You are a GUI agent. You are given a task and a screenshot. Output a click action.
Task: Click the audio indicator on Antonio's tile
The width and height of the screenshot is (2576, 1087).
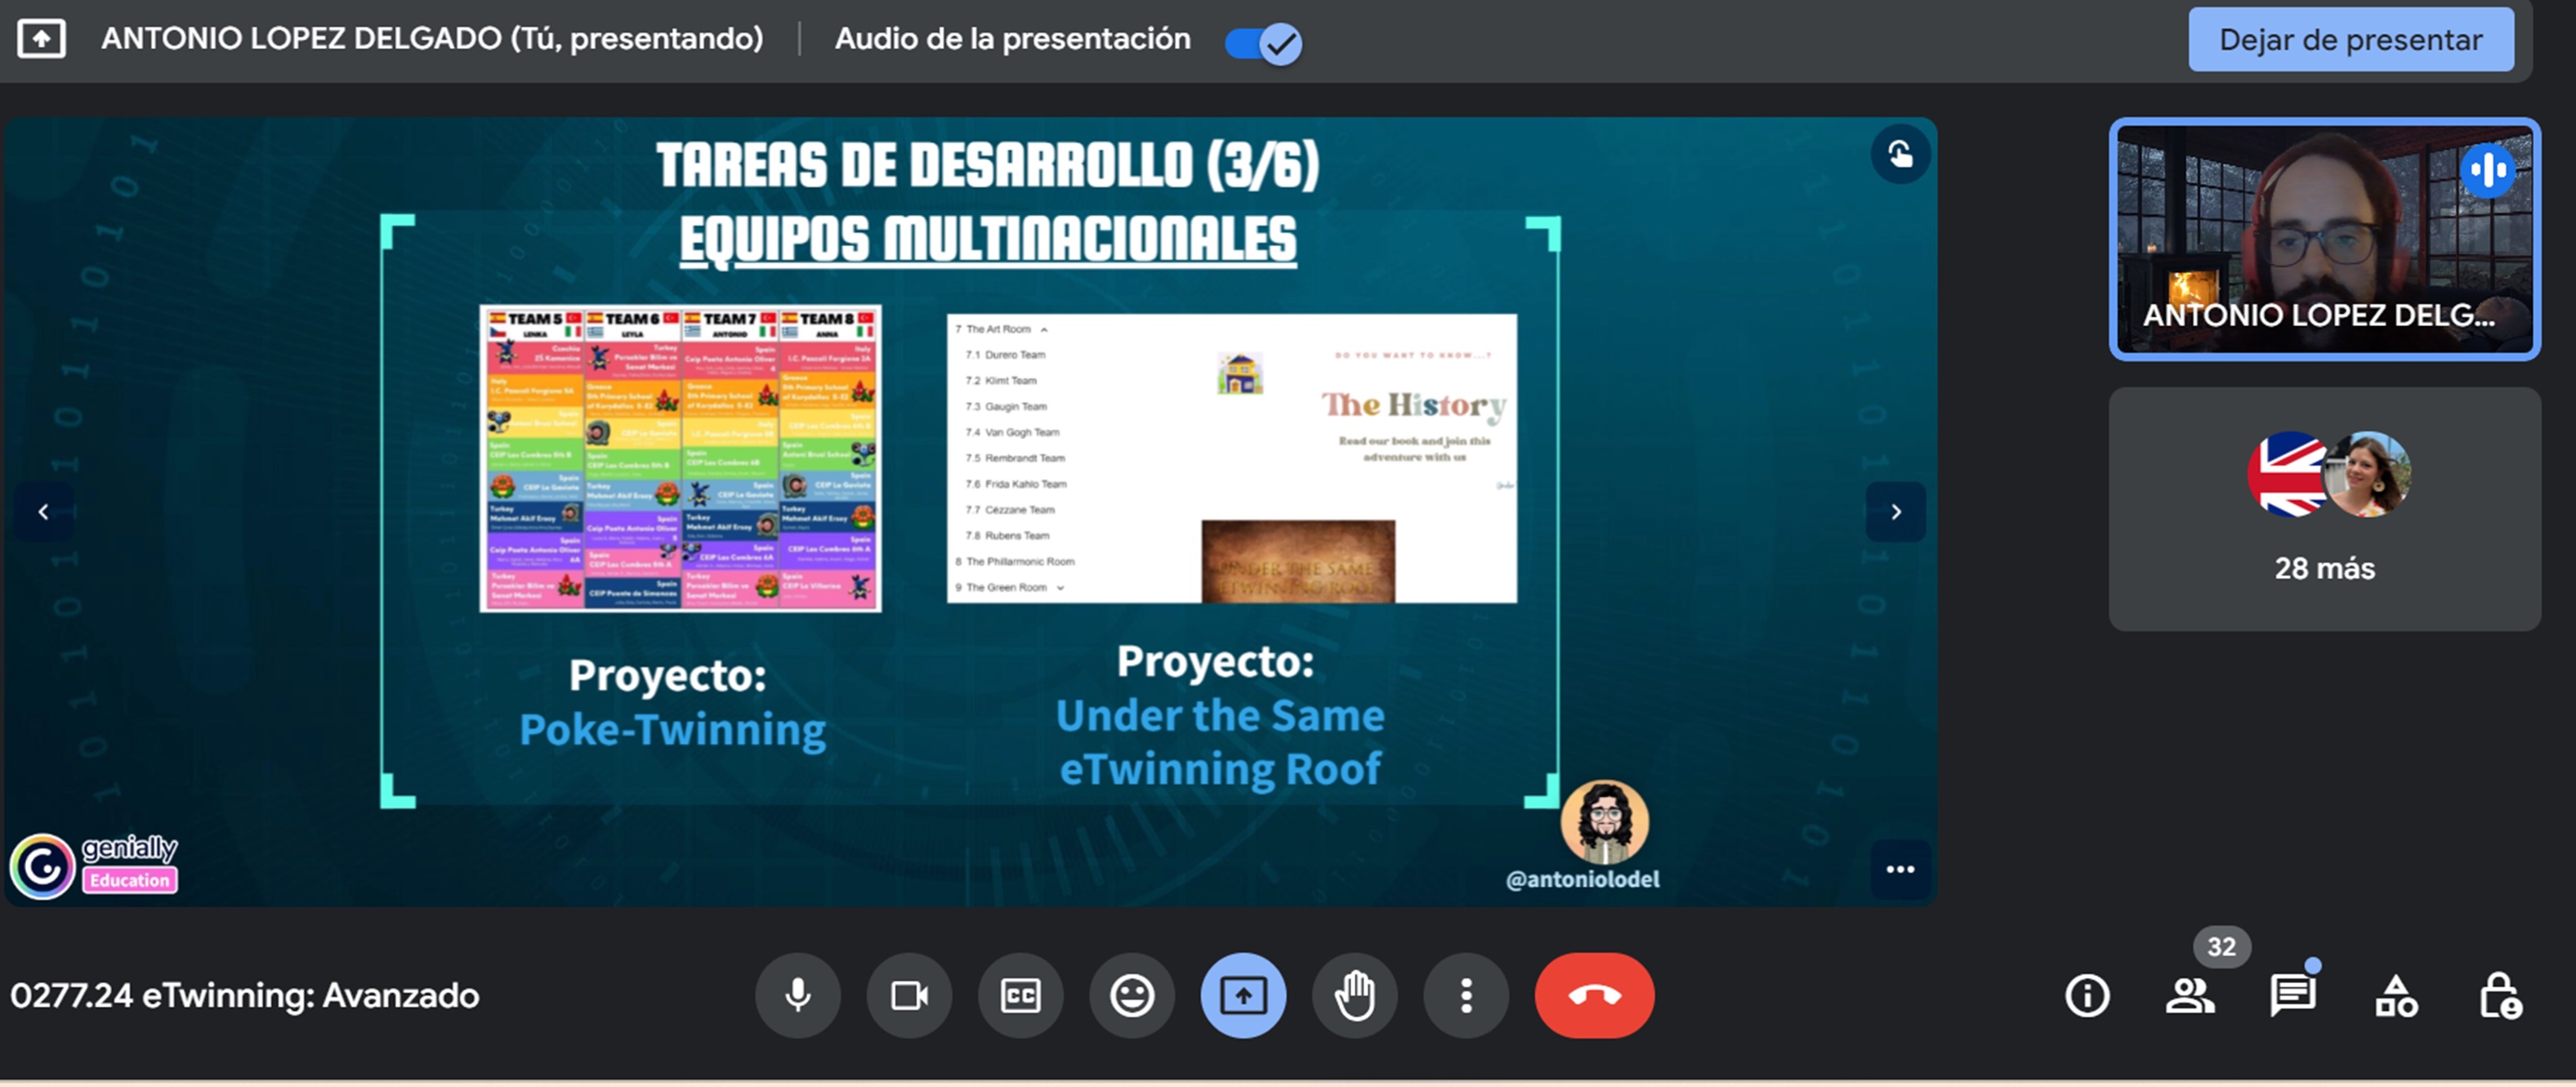(x=2488, y=170)
